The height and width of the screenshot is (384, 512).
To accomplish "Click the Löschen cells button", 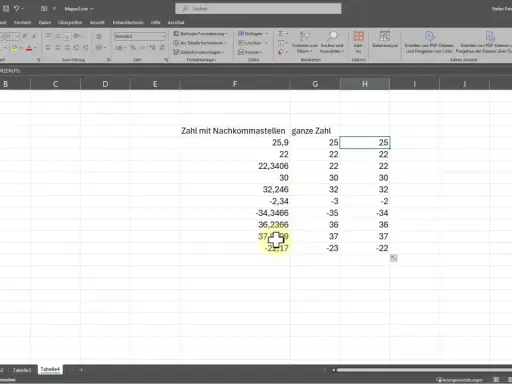I will coord(253,43).
